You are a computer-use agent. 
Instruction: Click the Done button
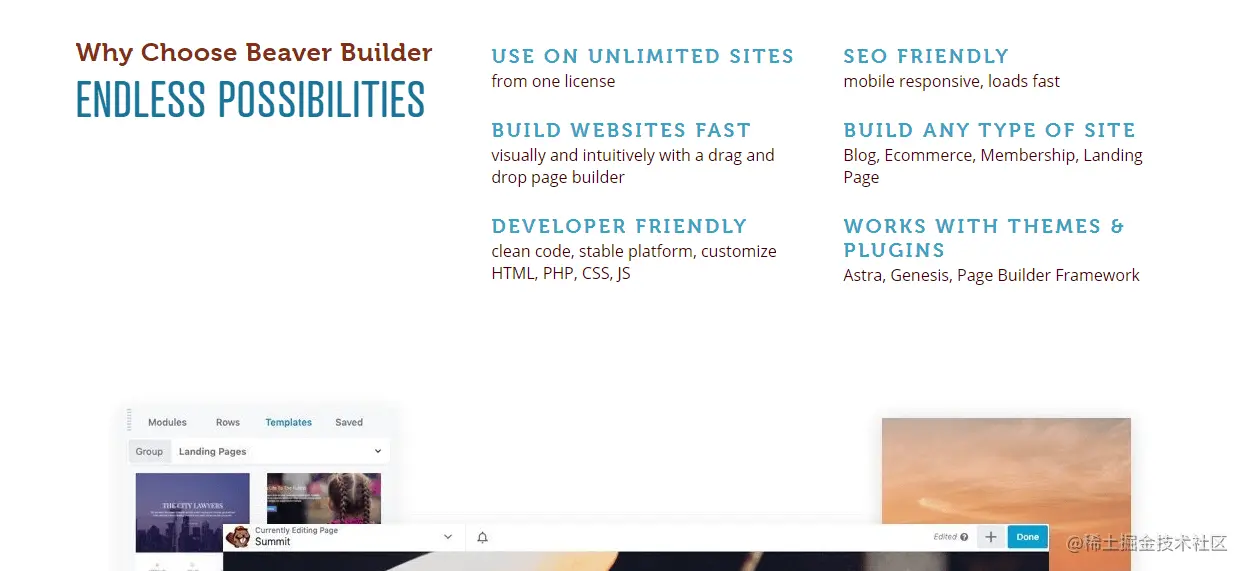tap(1028, 537)
